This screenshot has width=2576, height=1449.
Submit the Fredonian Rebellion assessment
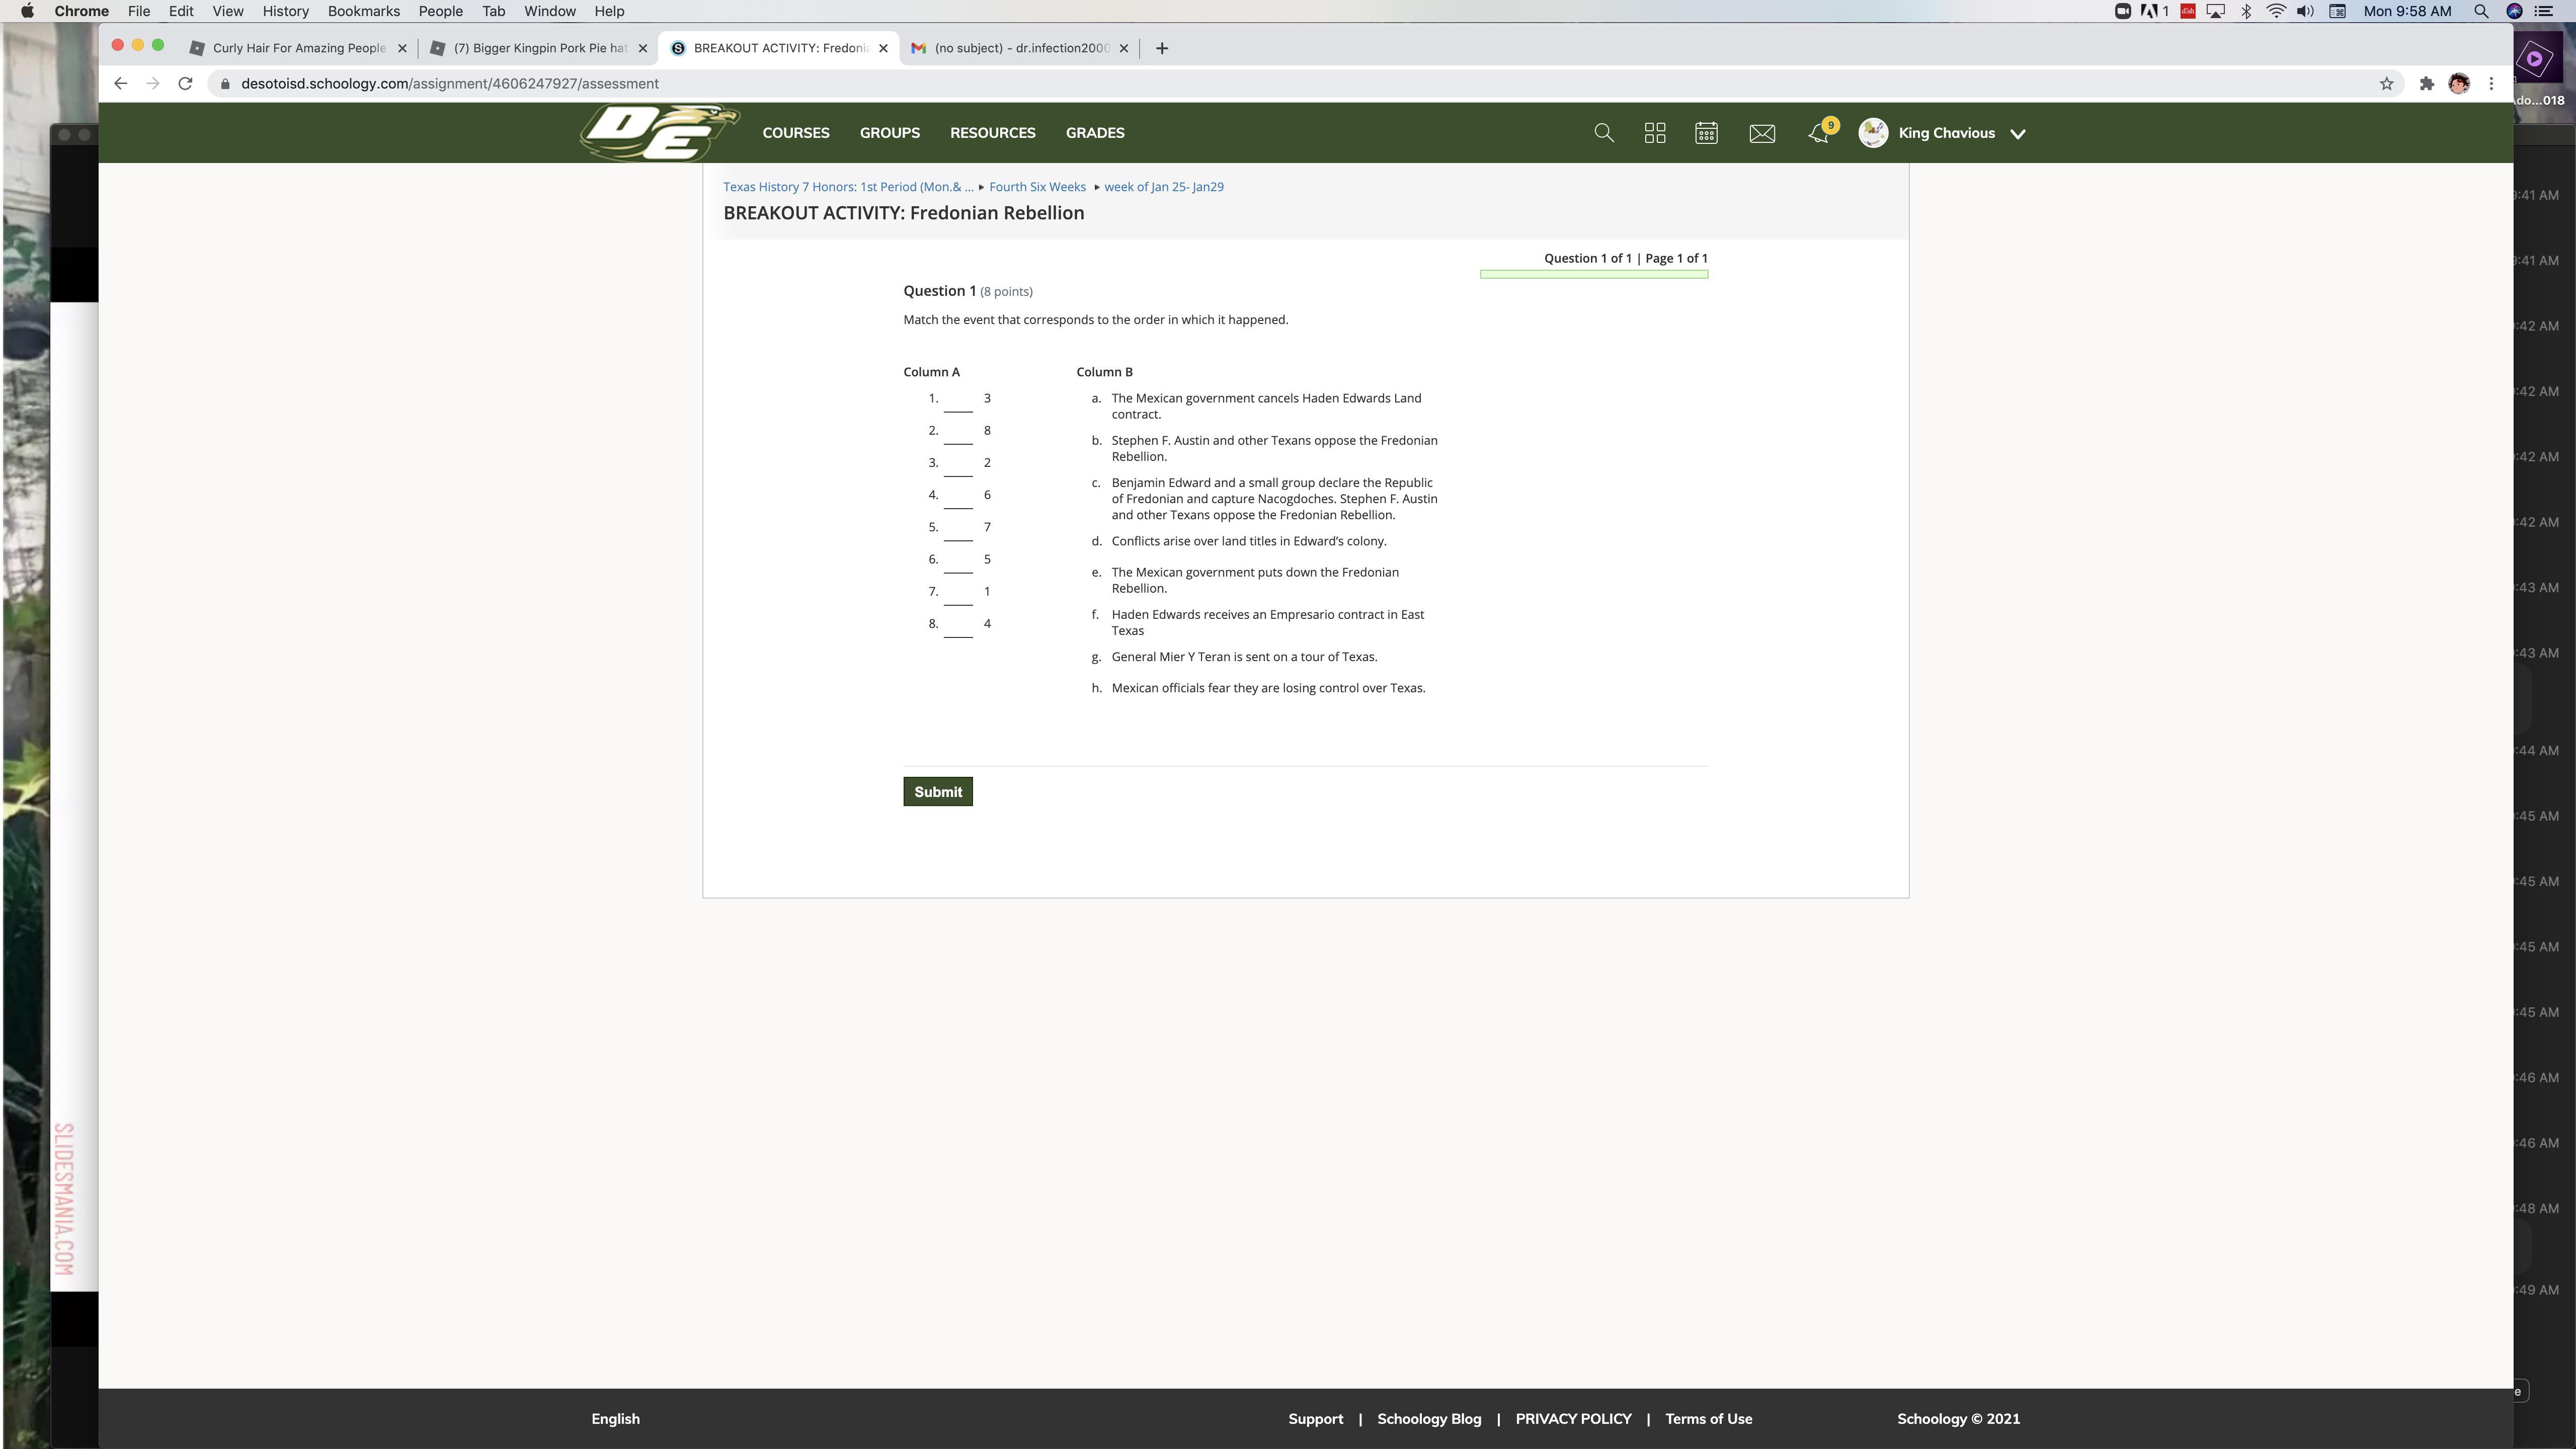coord(937,792)
